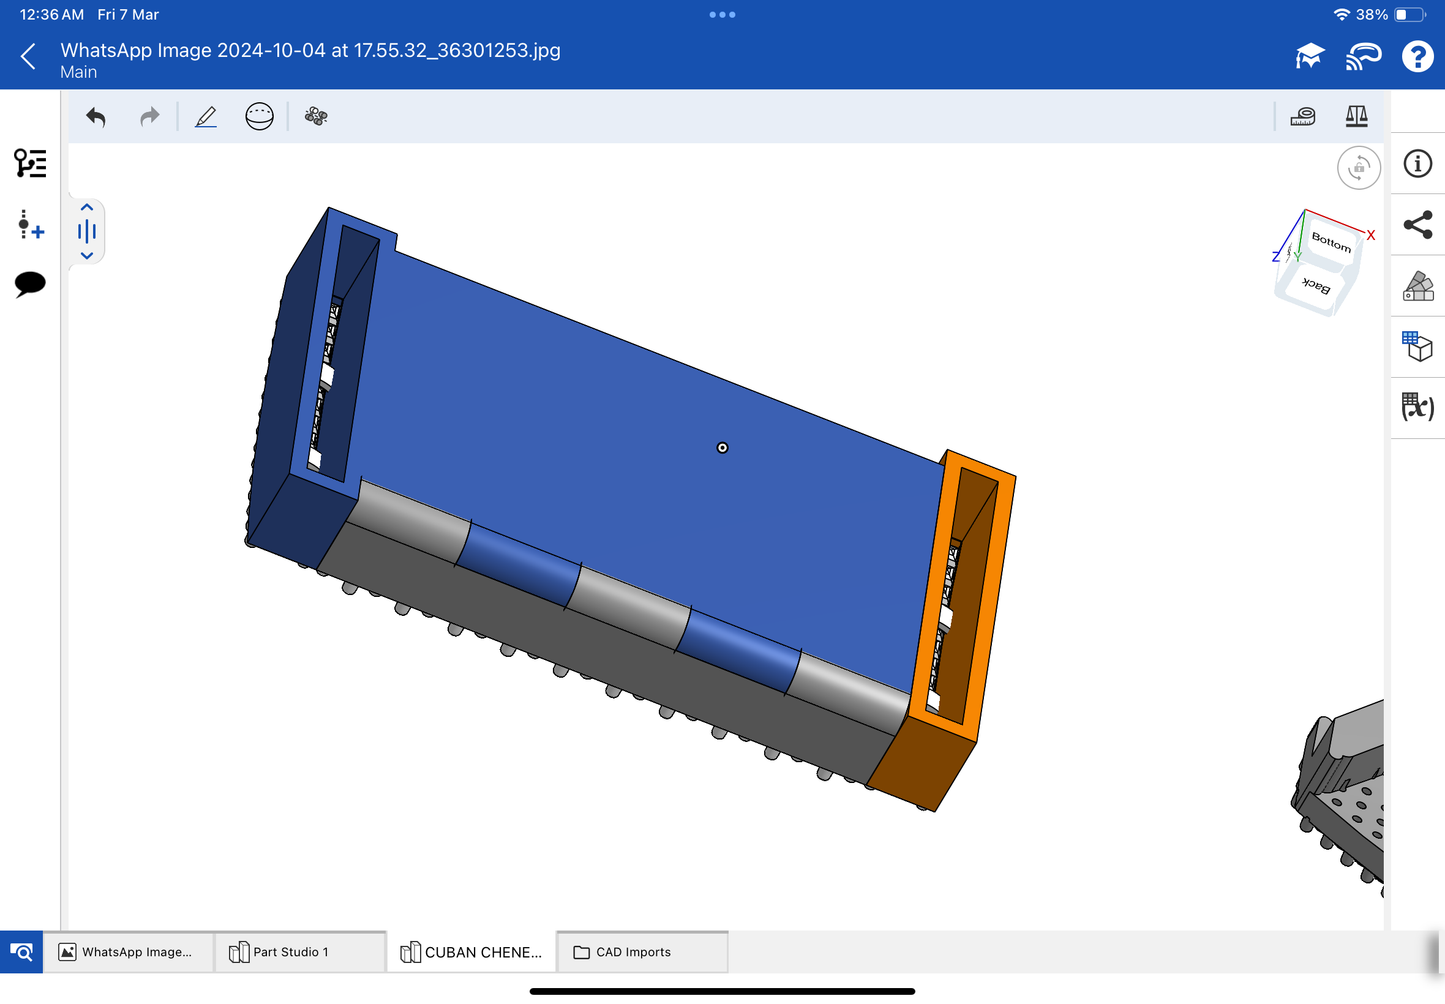This screenshot has width=1445, height=1004.
Task: Select the Sketch pencil tool
Action: (x=206, y=117)
